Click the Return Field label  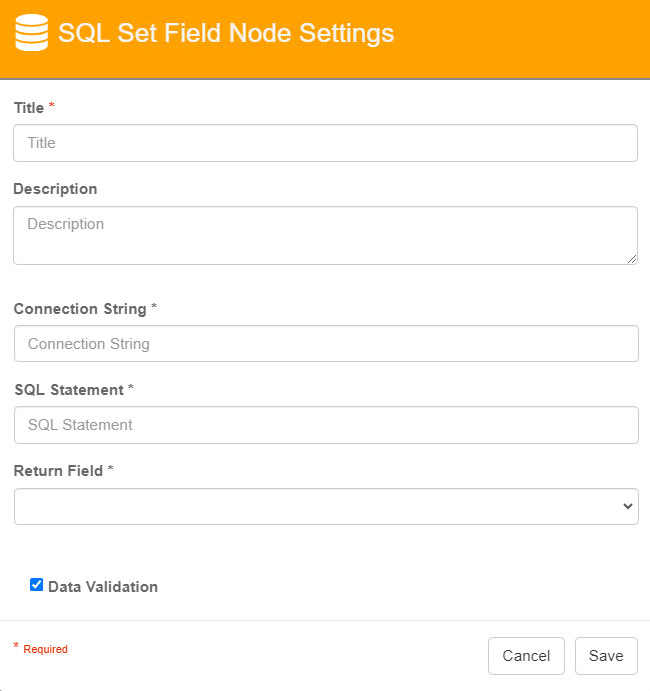[x=58, y=471]
